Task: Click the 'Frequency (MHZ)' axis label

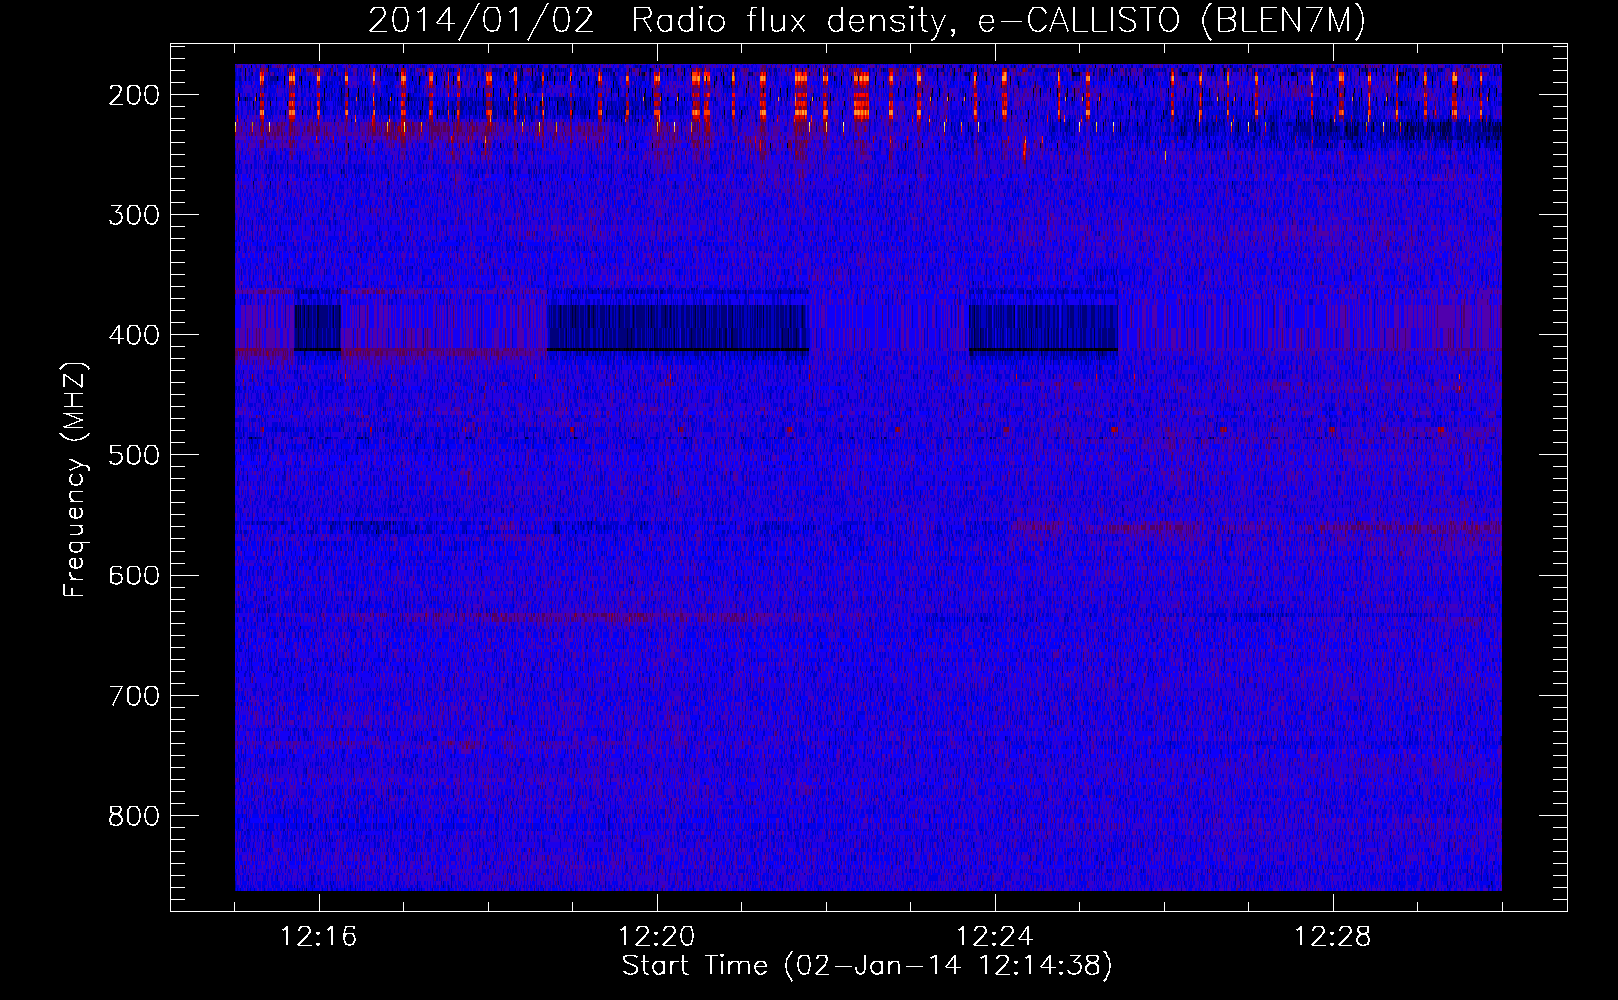Action: [75, 480]
